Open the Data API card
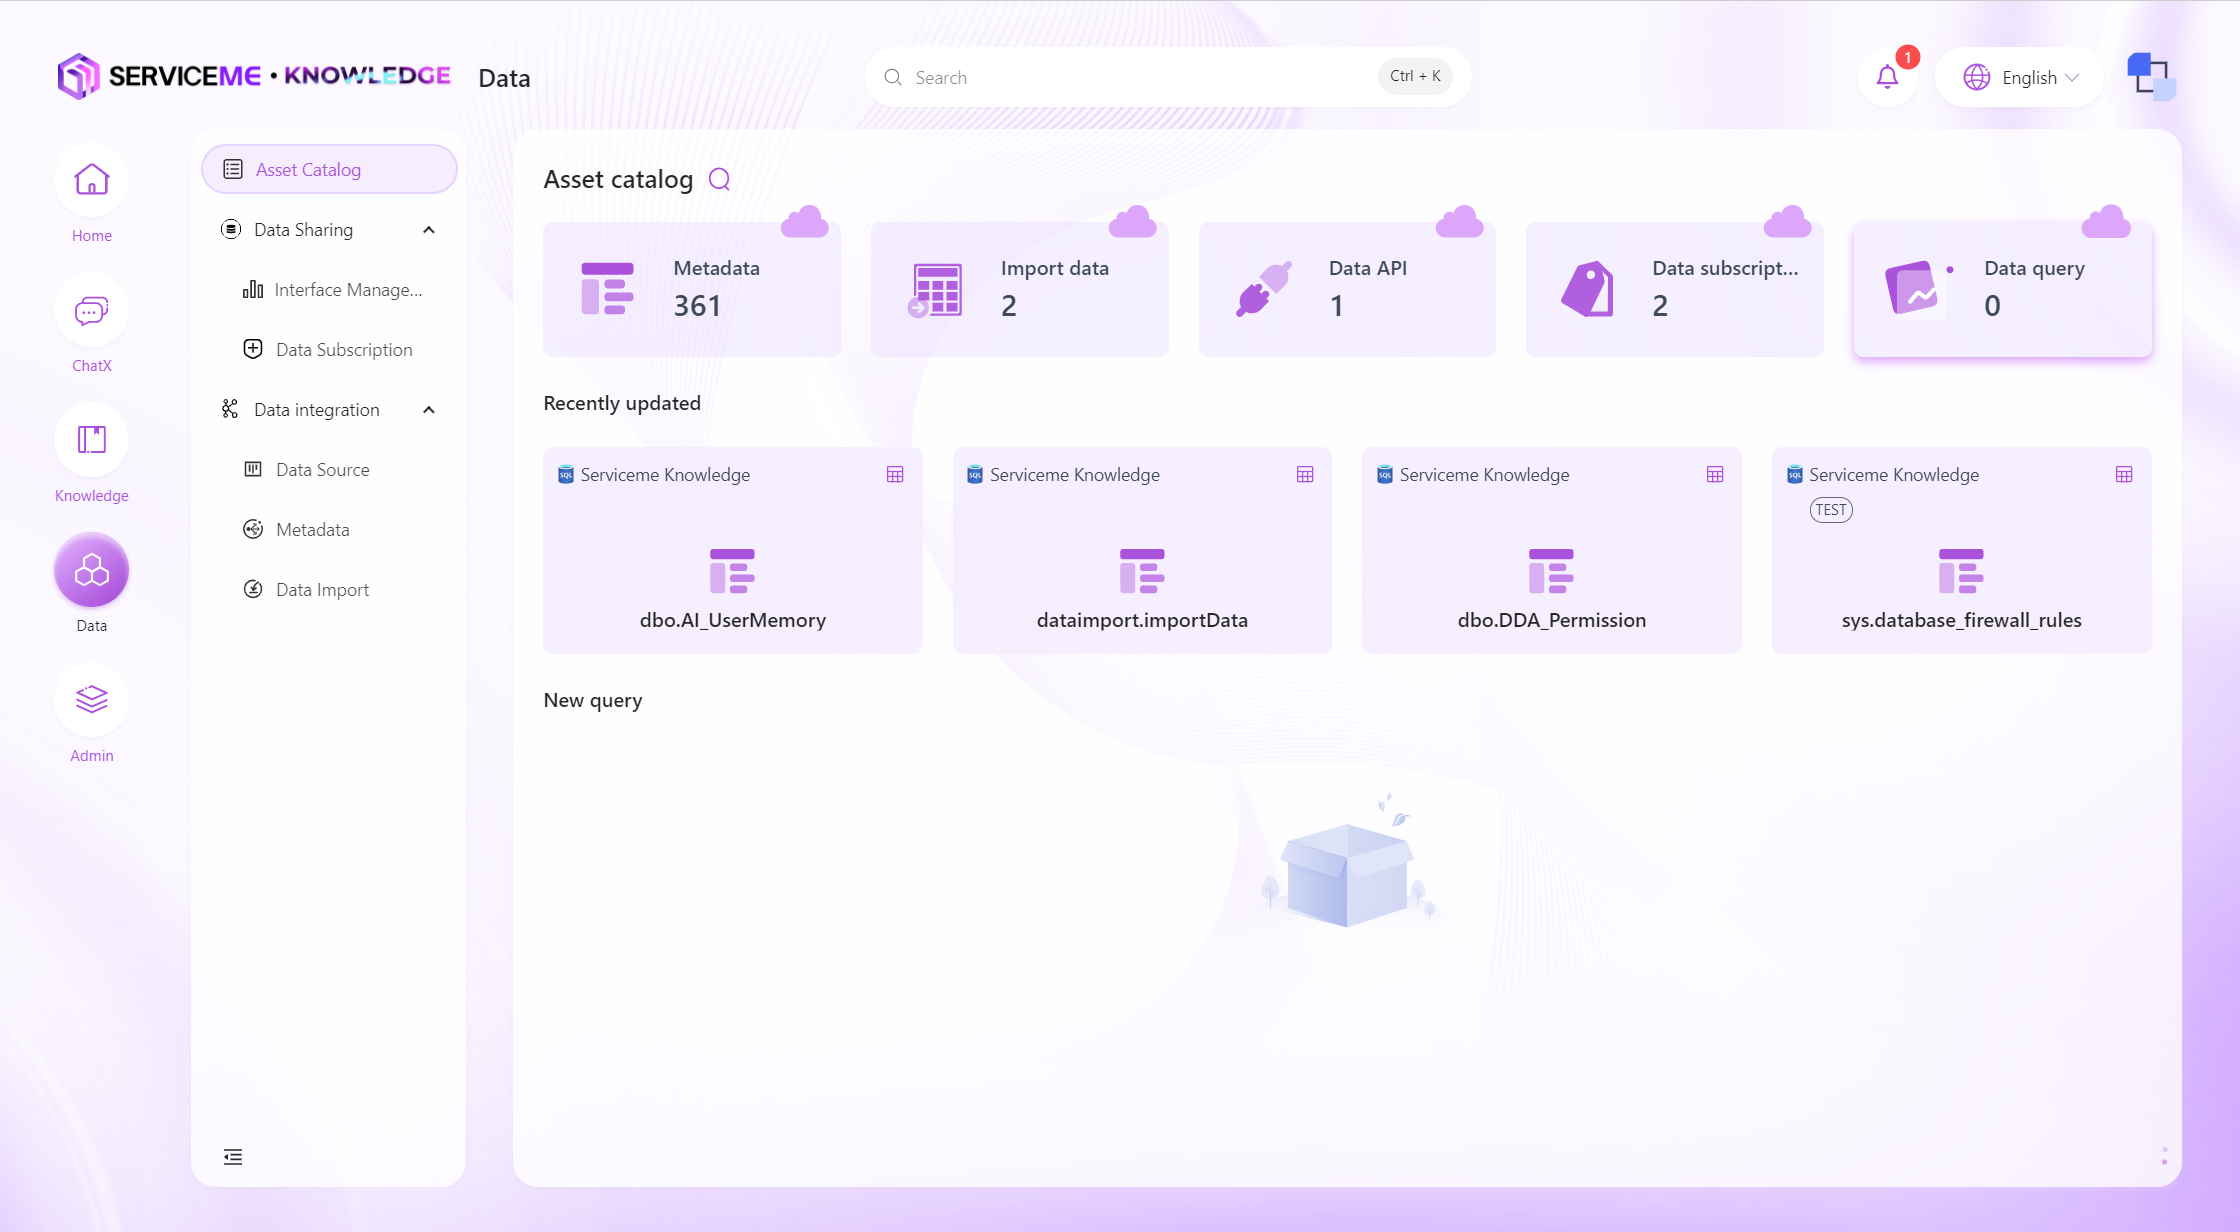Image resolution: width=2240 pixels, height=1232 pixels. (x=1347, y=289)
